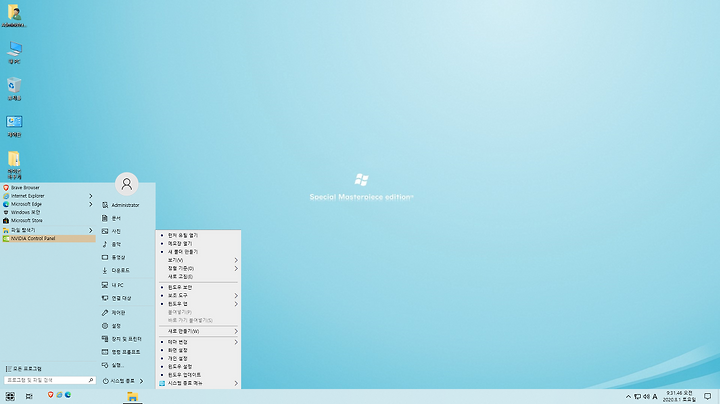The width and height of the screenshot is (720, 404).
Task: Open the network tray icon
Action: pyautogui.click(x=637, y=397)
